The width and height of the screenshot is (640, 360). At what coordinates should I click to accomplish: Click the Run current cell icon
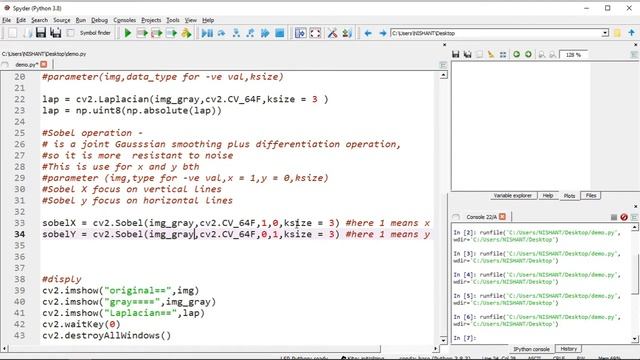[x=142, y=33]
